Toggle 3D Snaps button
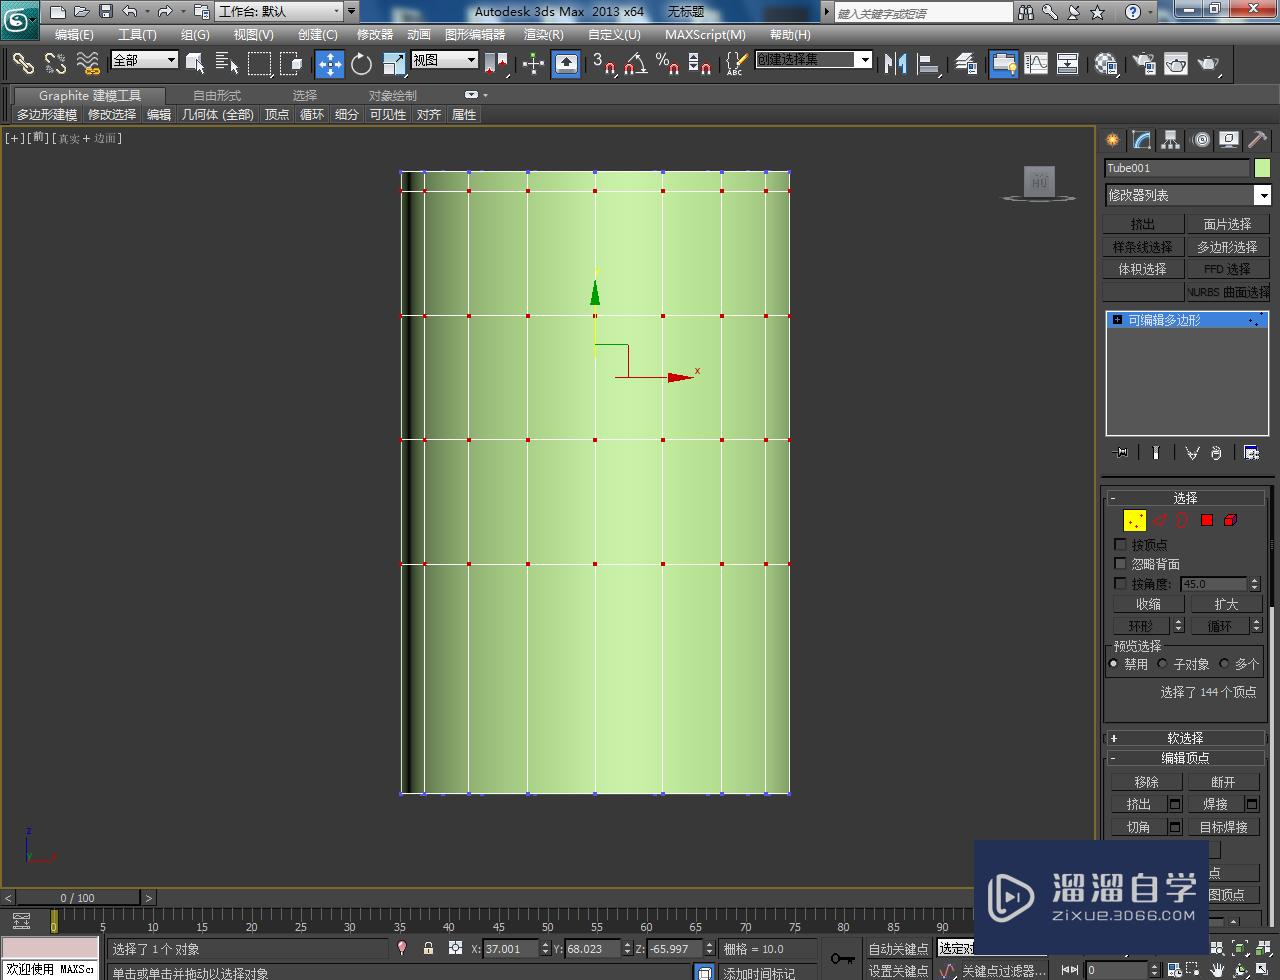The height and width of the screenshot is (980, 1280). click(x=603, y=63)
